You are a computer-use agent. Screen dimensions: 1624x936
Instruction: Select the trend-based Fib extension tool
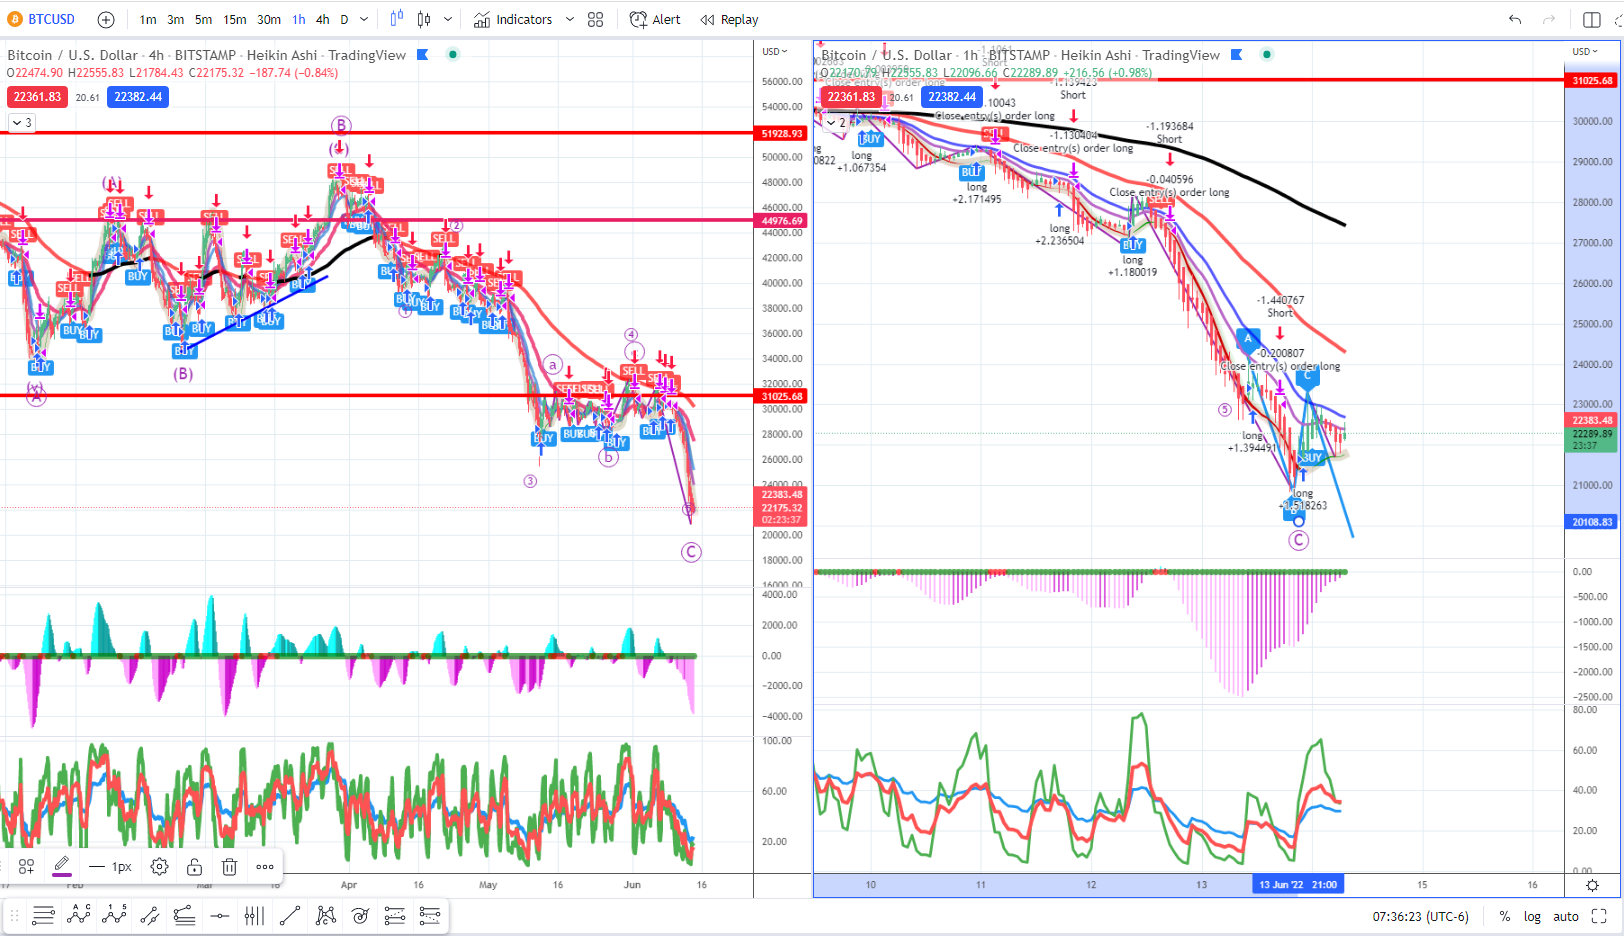[x=184, y=915]
